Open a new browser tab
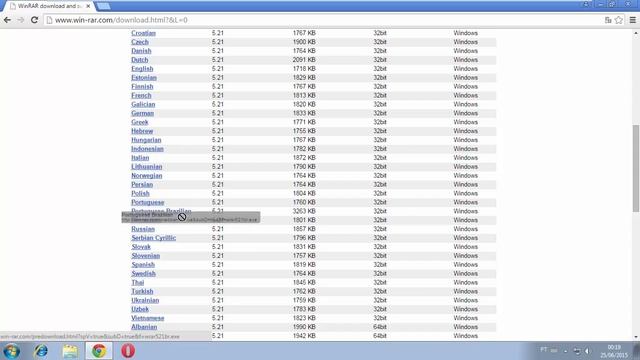Image resolution: width=640 pixels, height=360 pixels. coord(103,6)
